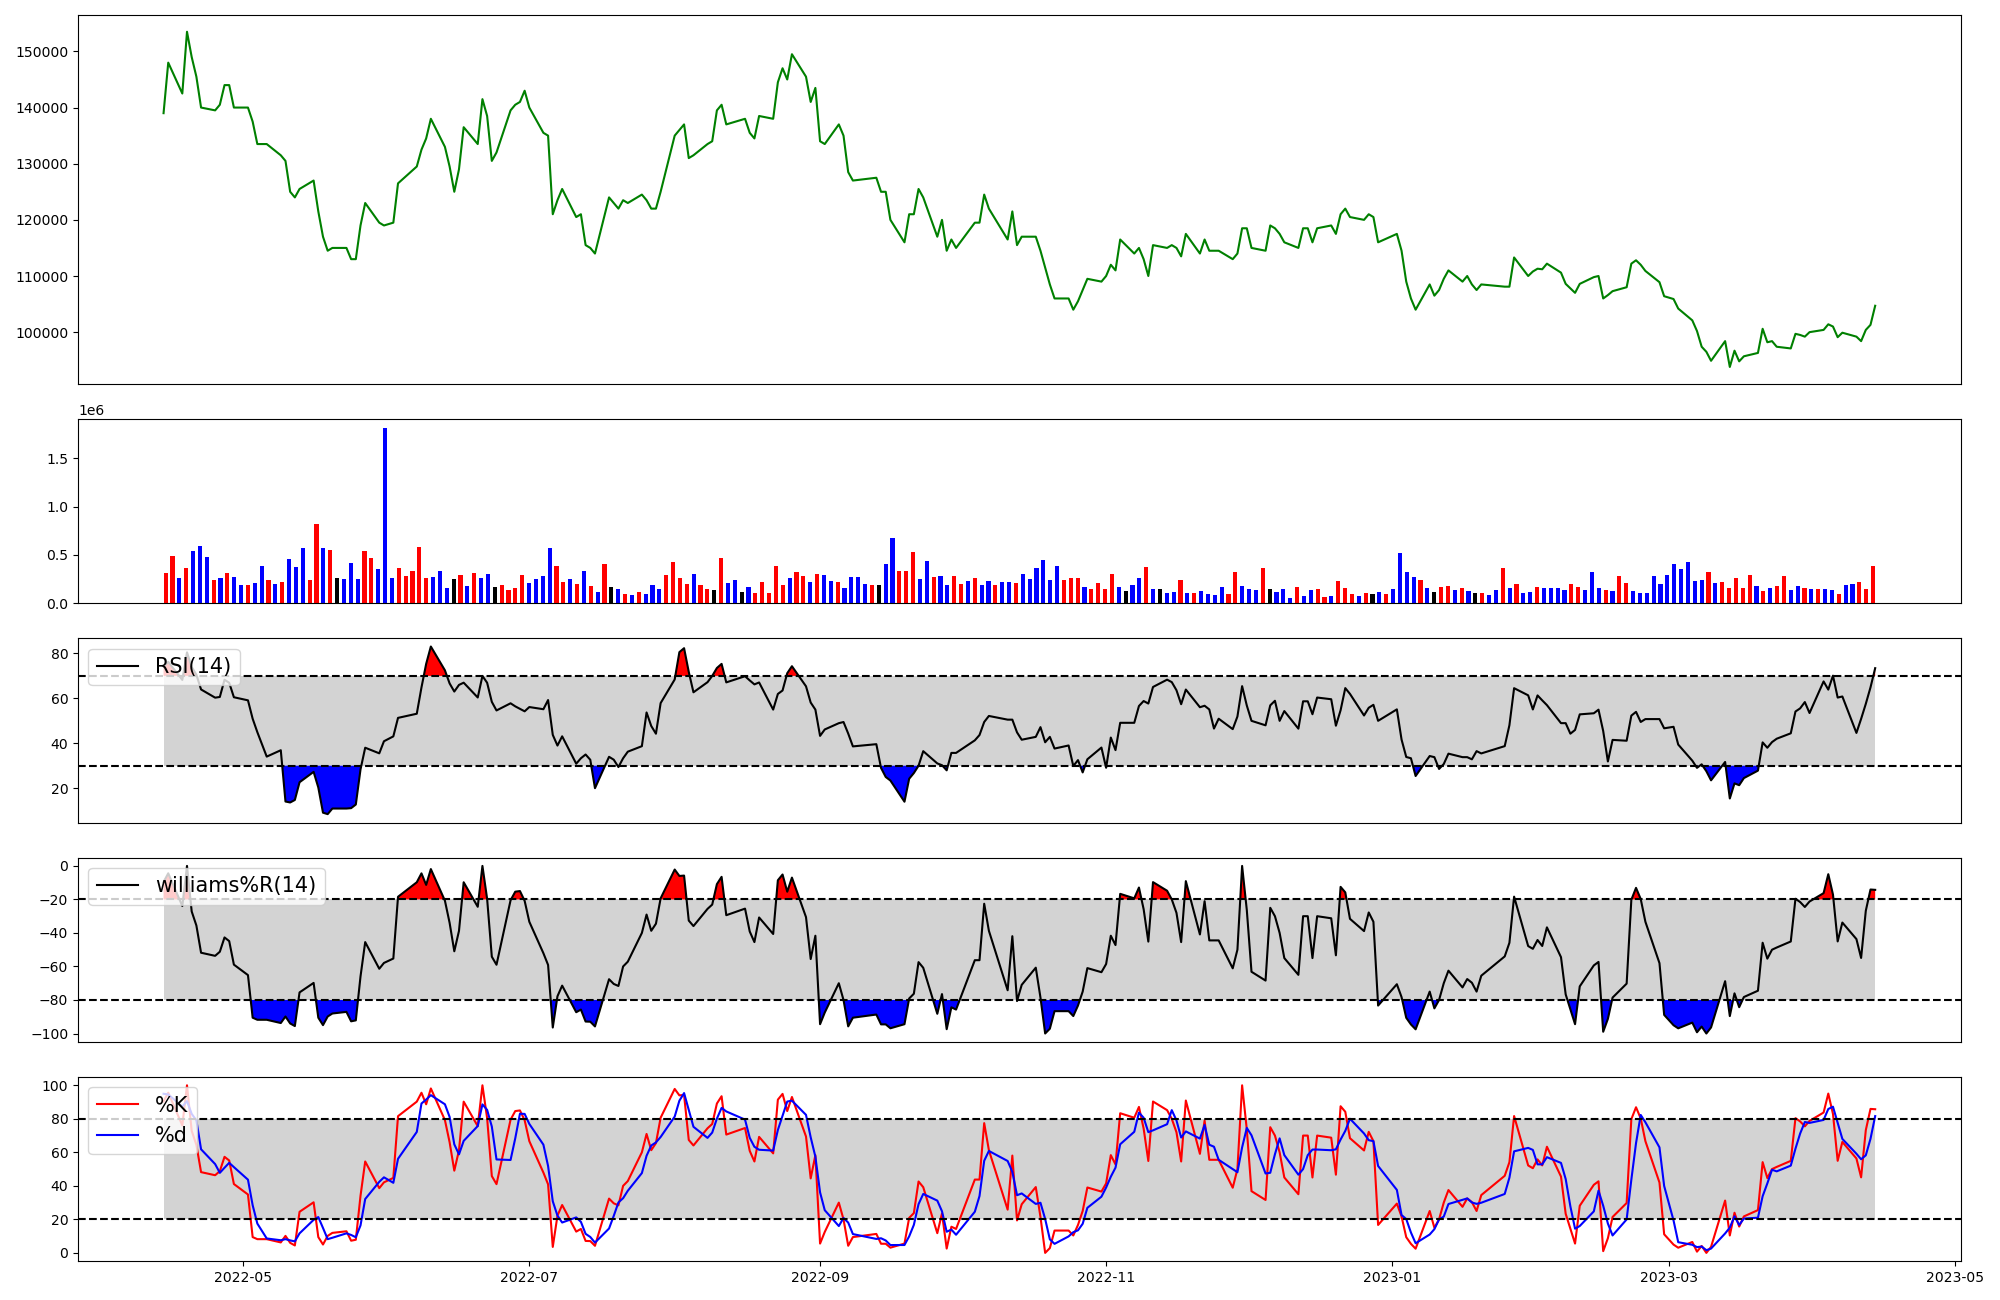Click the 2022-11 x-axis date label

(x=1106, y=1277)
